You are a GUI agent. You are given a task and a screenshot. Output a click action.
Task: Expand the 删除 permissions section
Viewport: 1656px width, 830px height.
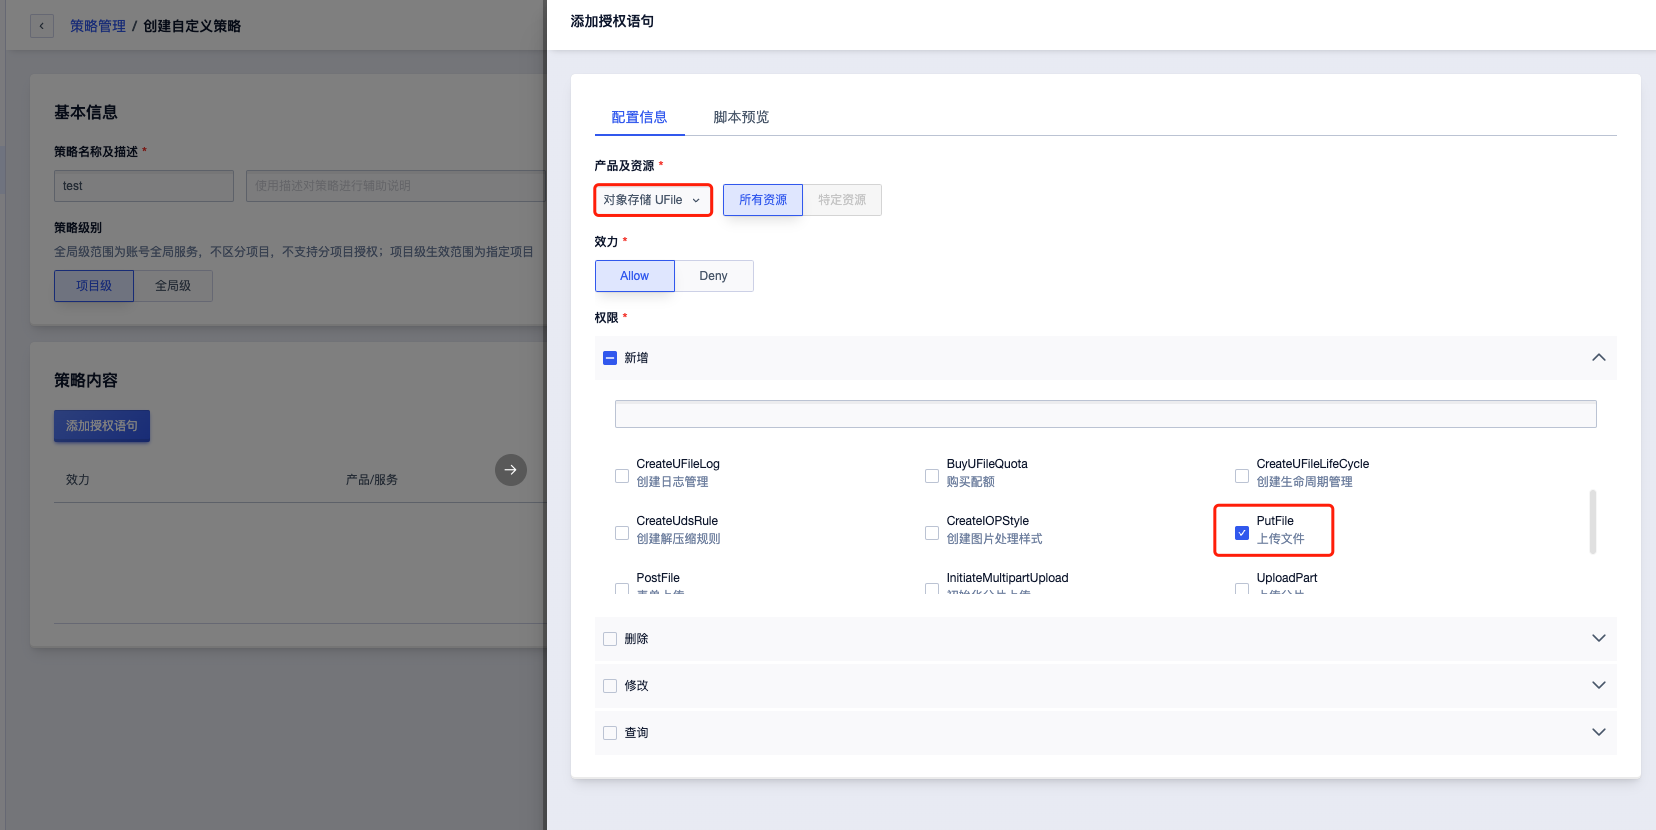(1598, 639)
